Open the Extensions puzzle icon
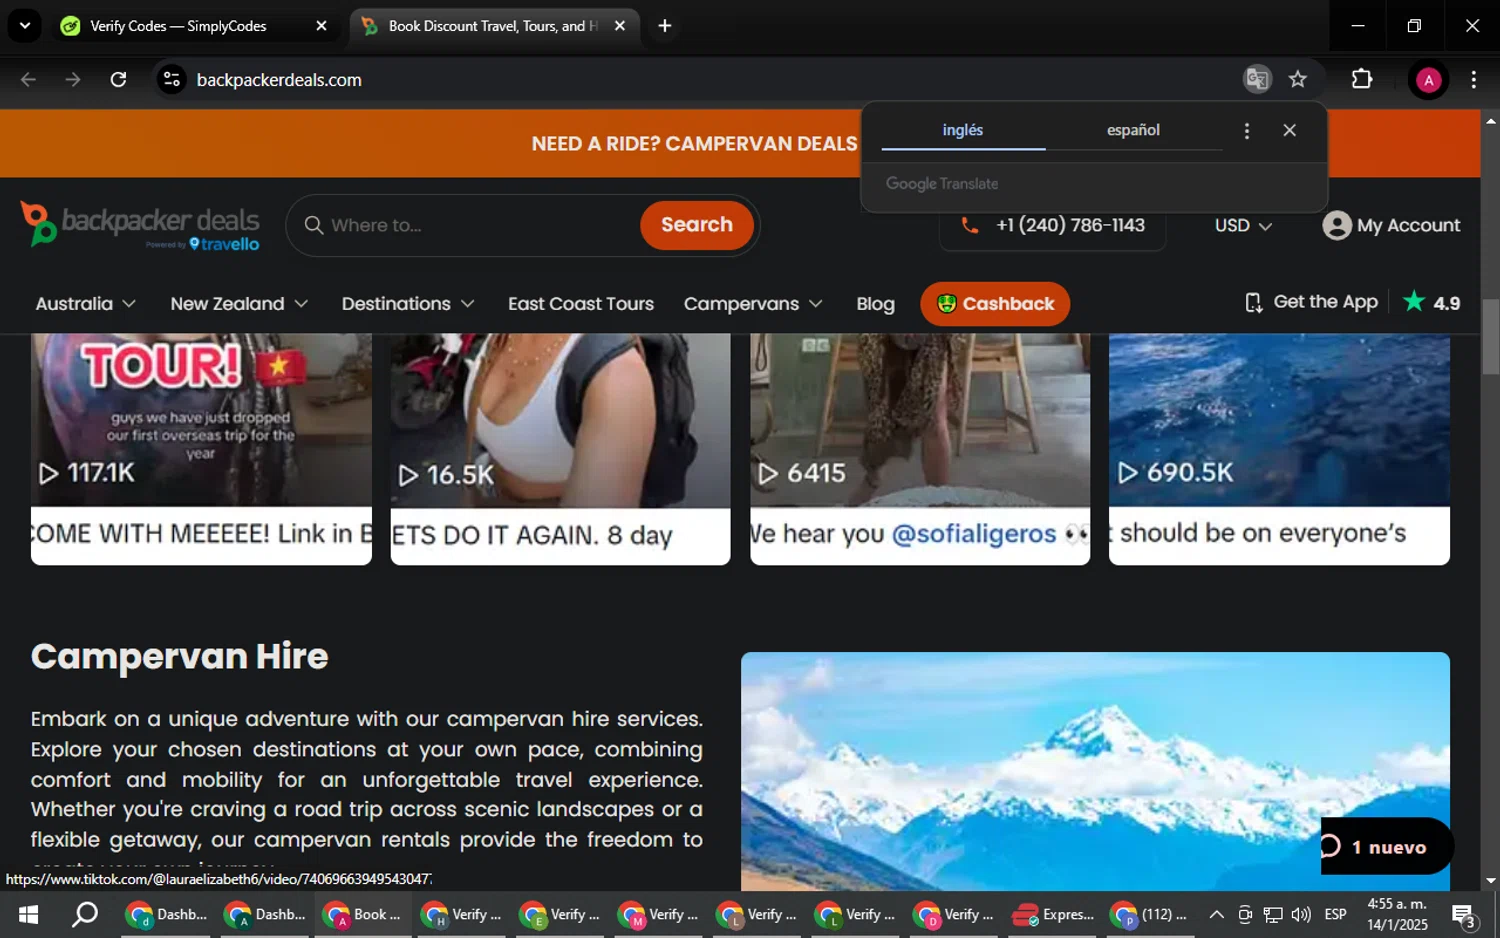Image resolution: width=1500 pixels, height=938 pixels. coord(1362,79)
